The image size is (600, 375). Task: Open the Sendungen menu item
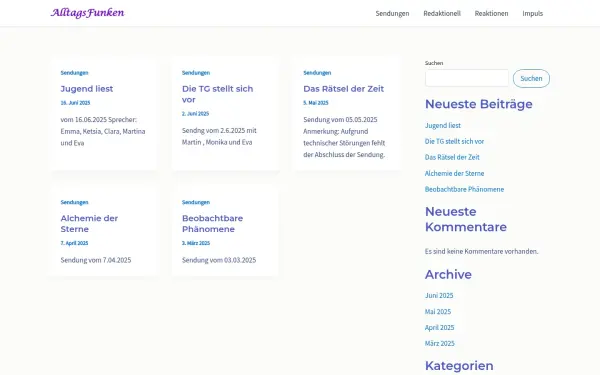click(x=392, y=13)
